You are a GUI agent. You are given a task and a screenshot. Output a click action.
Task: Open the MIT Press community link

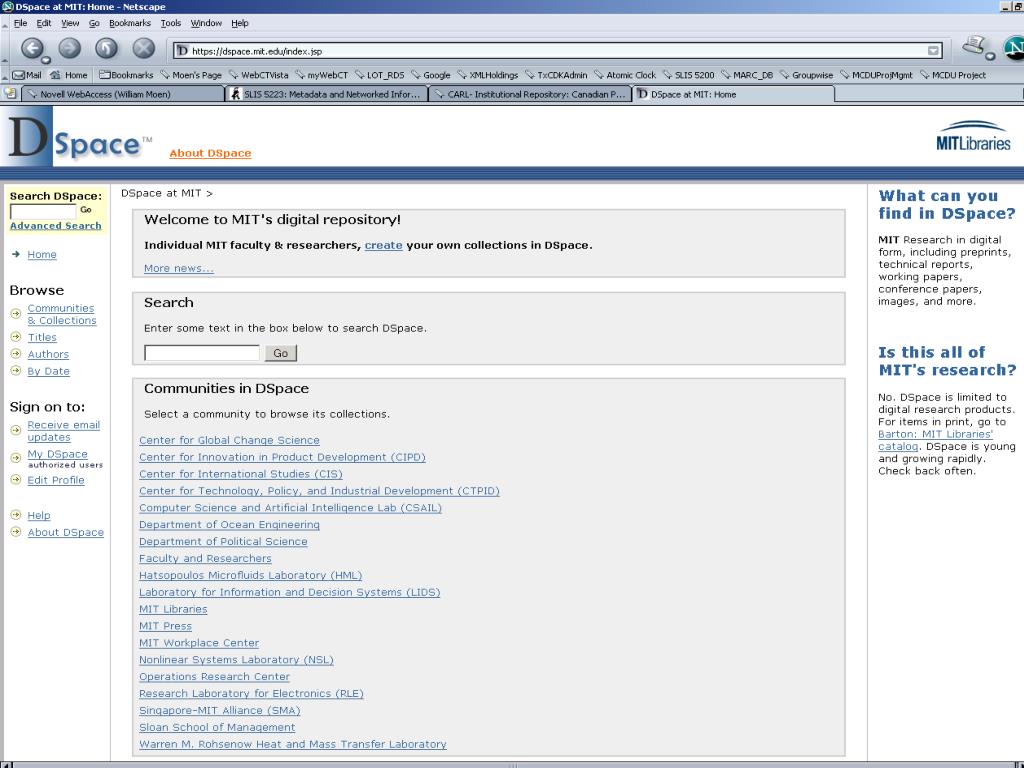point(165,626)
